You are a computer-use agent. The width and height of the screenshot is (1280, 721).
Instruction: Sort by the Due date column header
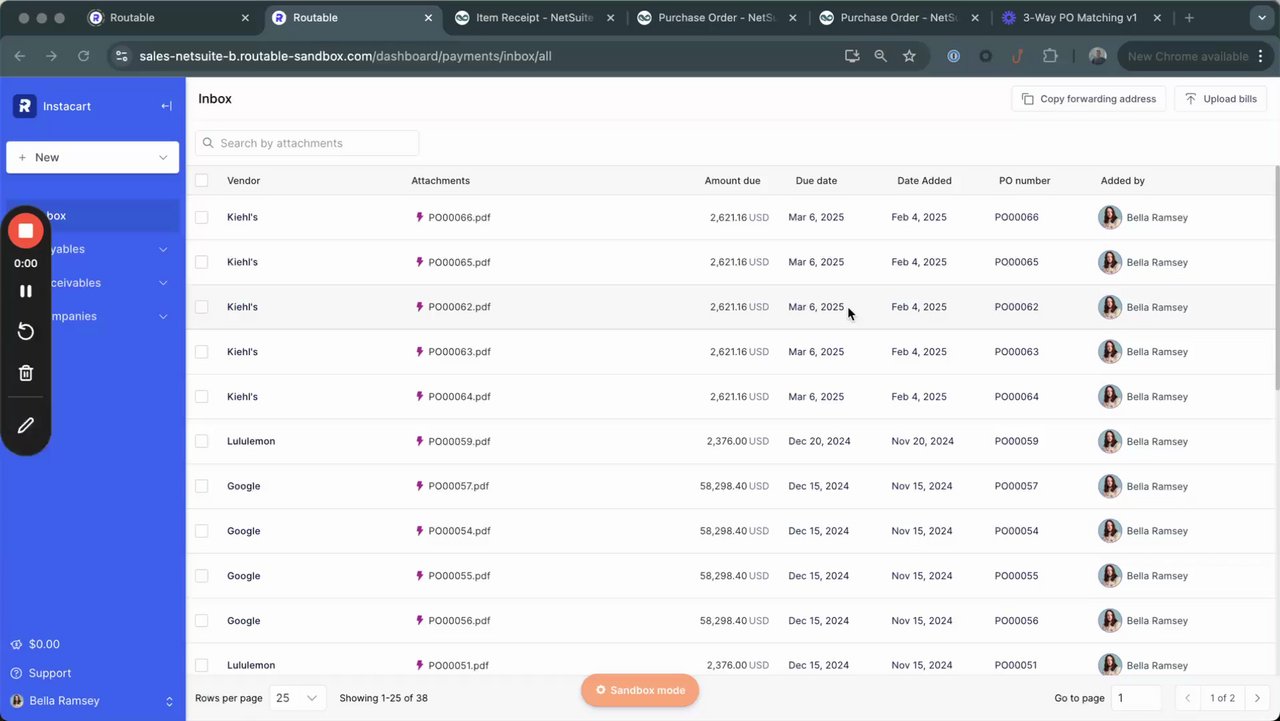[816, 181]
